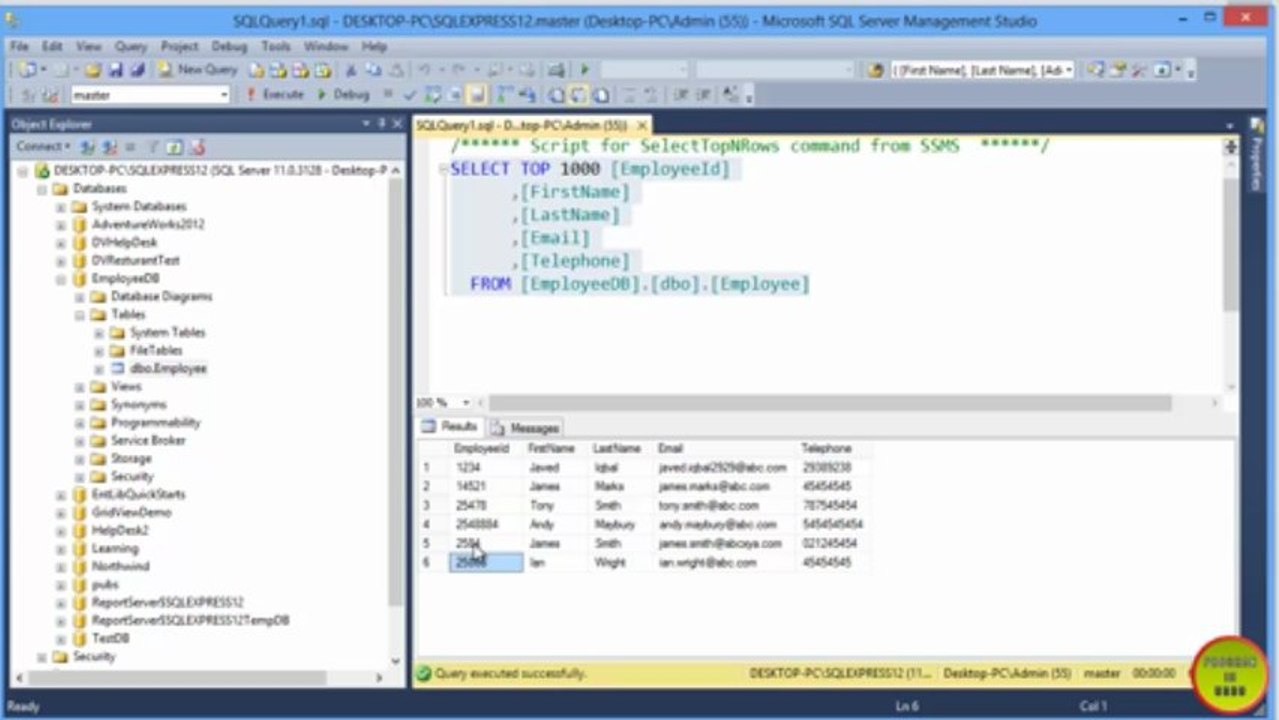
Task: Collapse the Tables folder node
Action: pos(80,314)
